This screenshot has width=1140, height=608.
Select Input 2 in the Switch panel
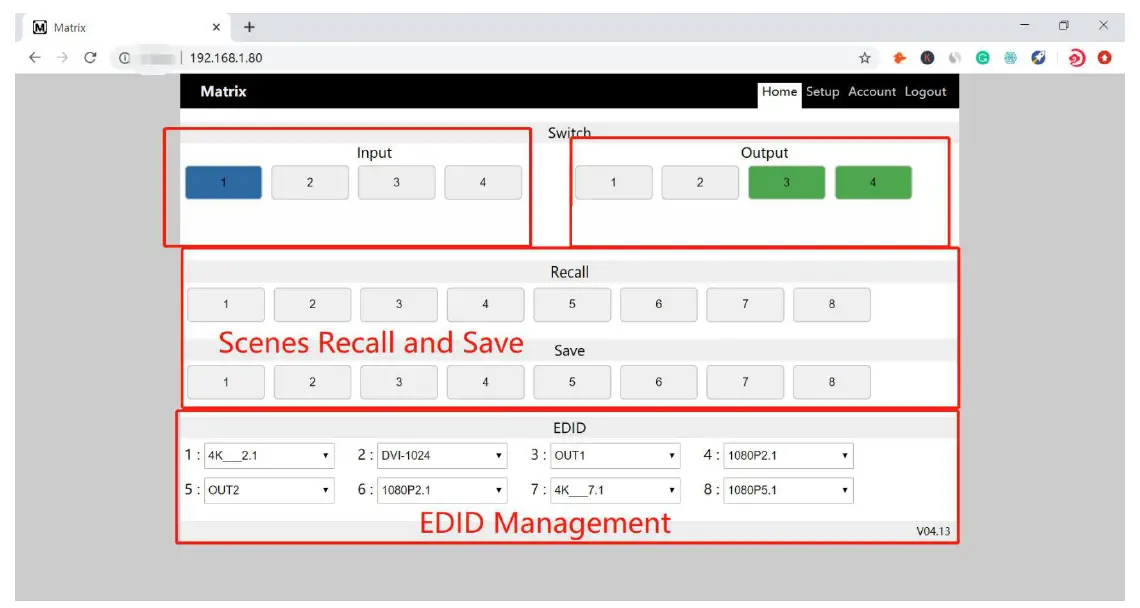pos(311,182)
